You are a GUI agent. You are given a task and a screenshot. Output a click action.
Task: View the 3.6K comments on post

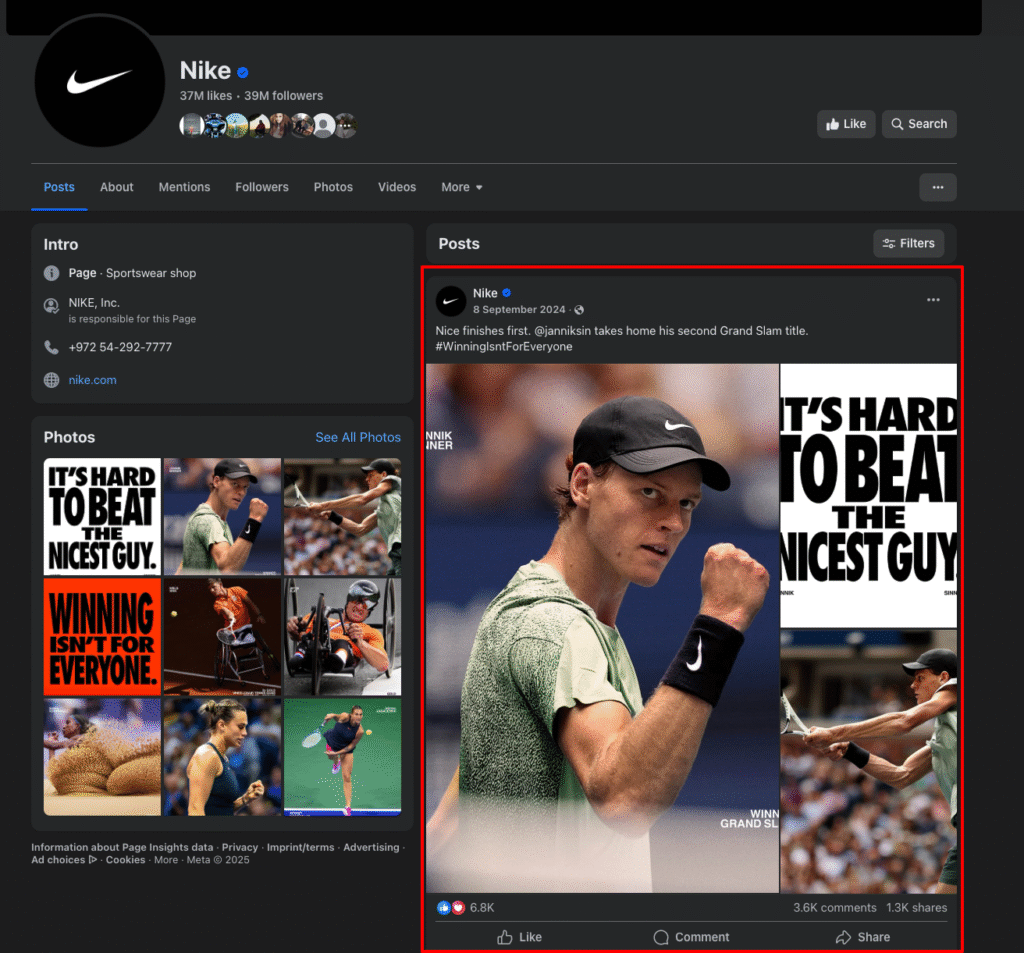[x=835, y=908]
